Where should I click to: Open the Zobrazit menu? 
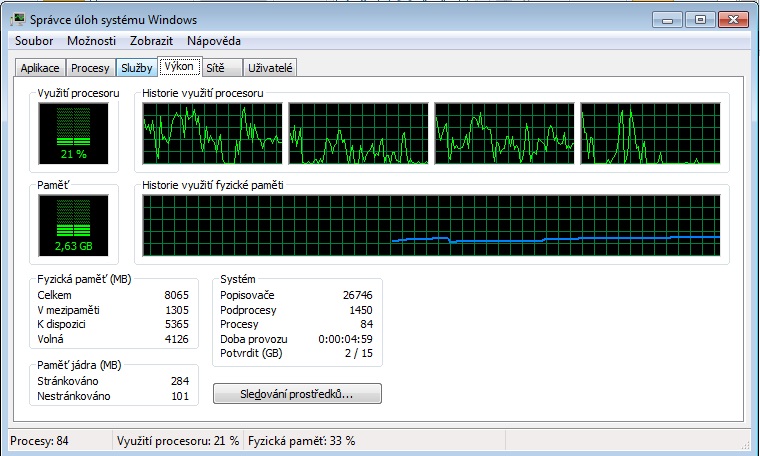pyautogui.click(x=151, y=41)
